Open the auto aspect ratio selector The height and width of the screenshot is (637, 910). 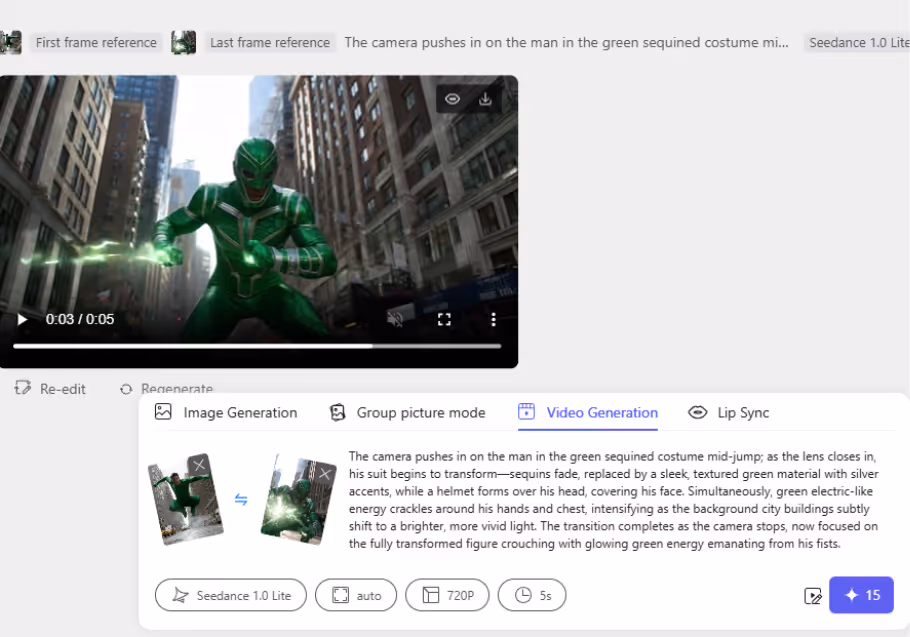(x=355, y=595)
